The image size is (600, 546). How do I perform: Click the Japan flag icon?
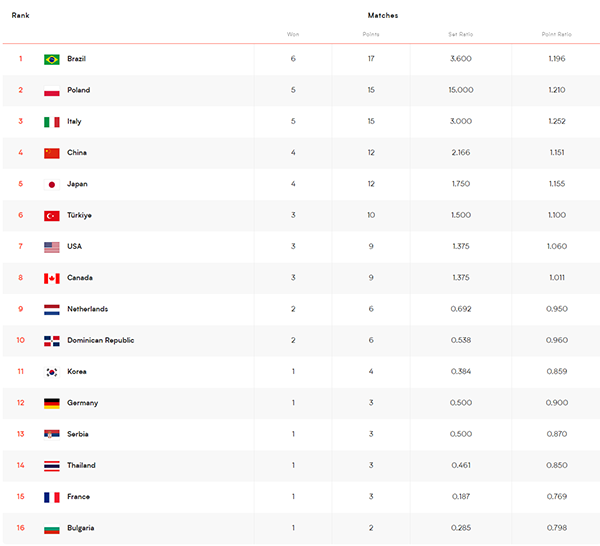[52, 184]
